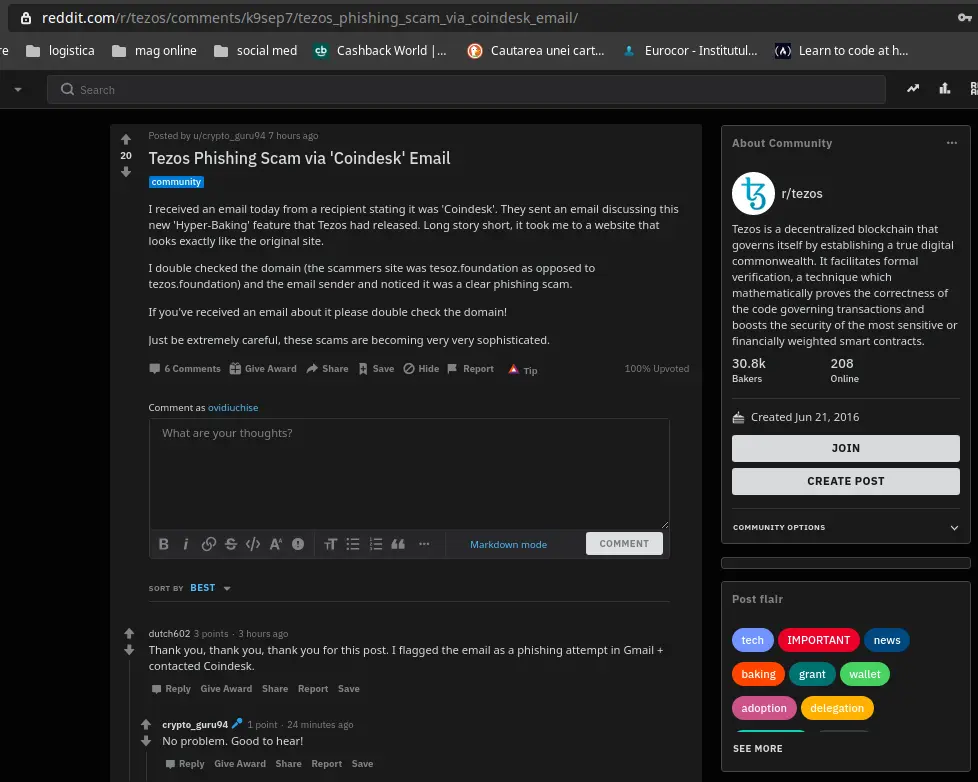Open the Popular trending icon in header

(913, 89)
